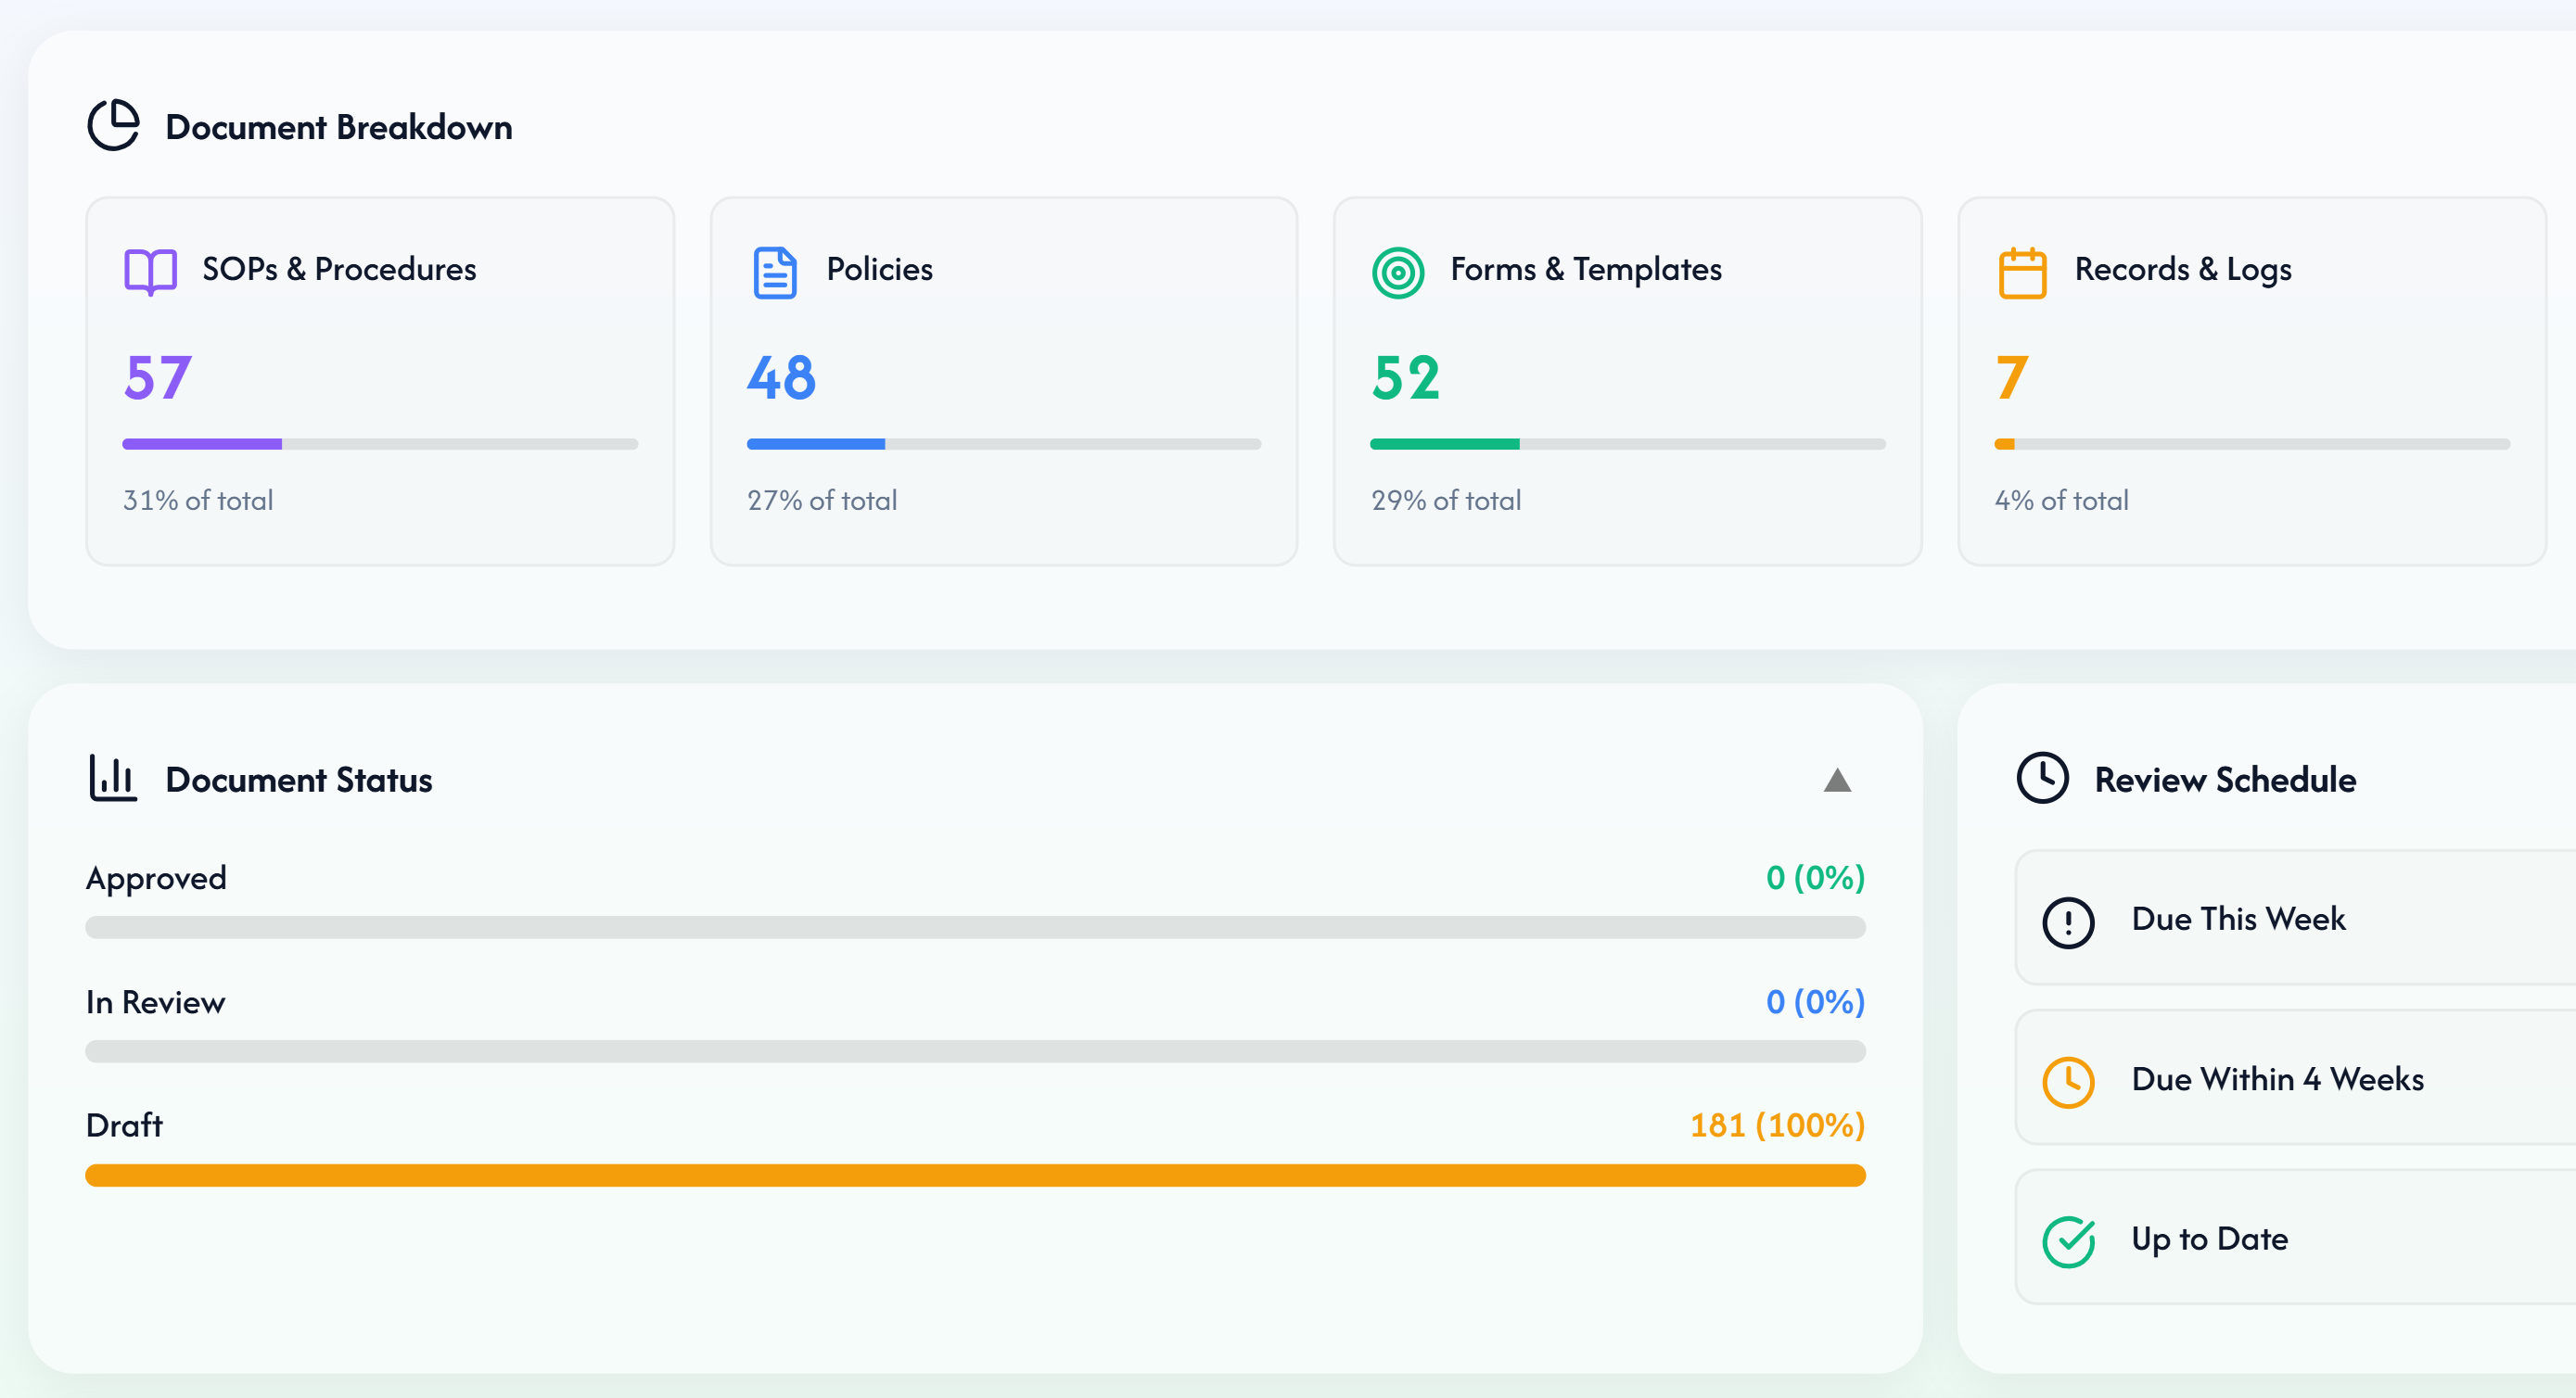Click the Document Breakdown pie chart icon
The height and width of the screenshot is (1398, 2576).
click(113, 126)
